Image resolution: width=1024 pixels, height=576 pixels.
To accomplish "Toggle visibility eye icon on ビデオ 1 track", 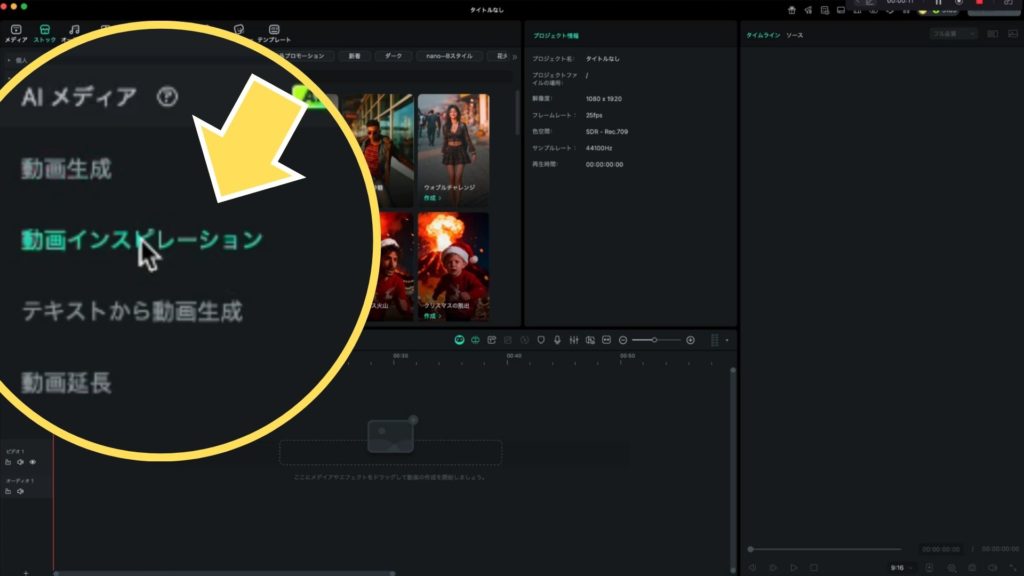I will coord(32,462).
